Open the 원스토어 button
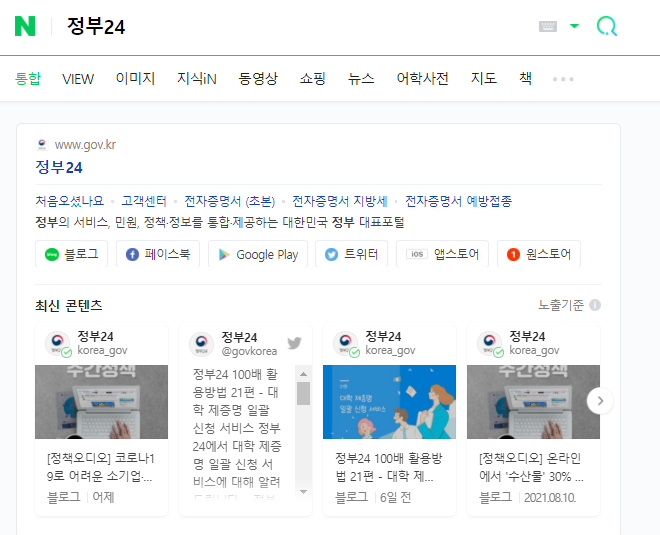 (539, 254)
